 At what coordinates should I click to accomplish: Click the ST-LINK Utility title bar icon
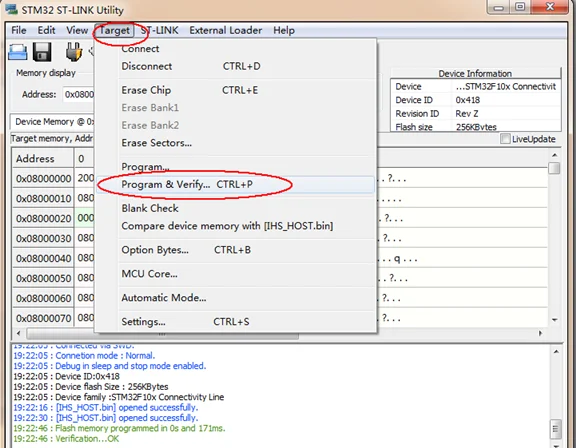(x=11, y=10)
